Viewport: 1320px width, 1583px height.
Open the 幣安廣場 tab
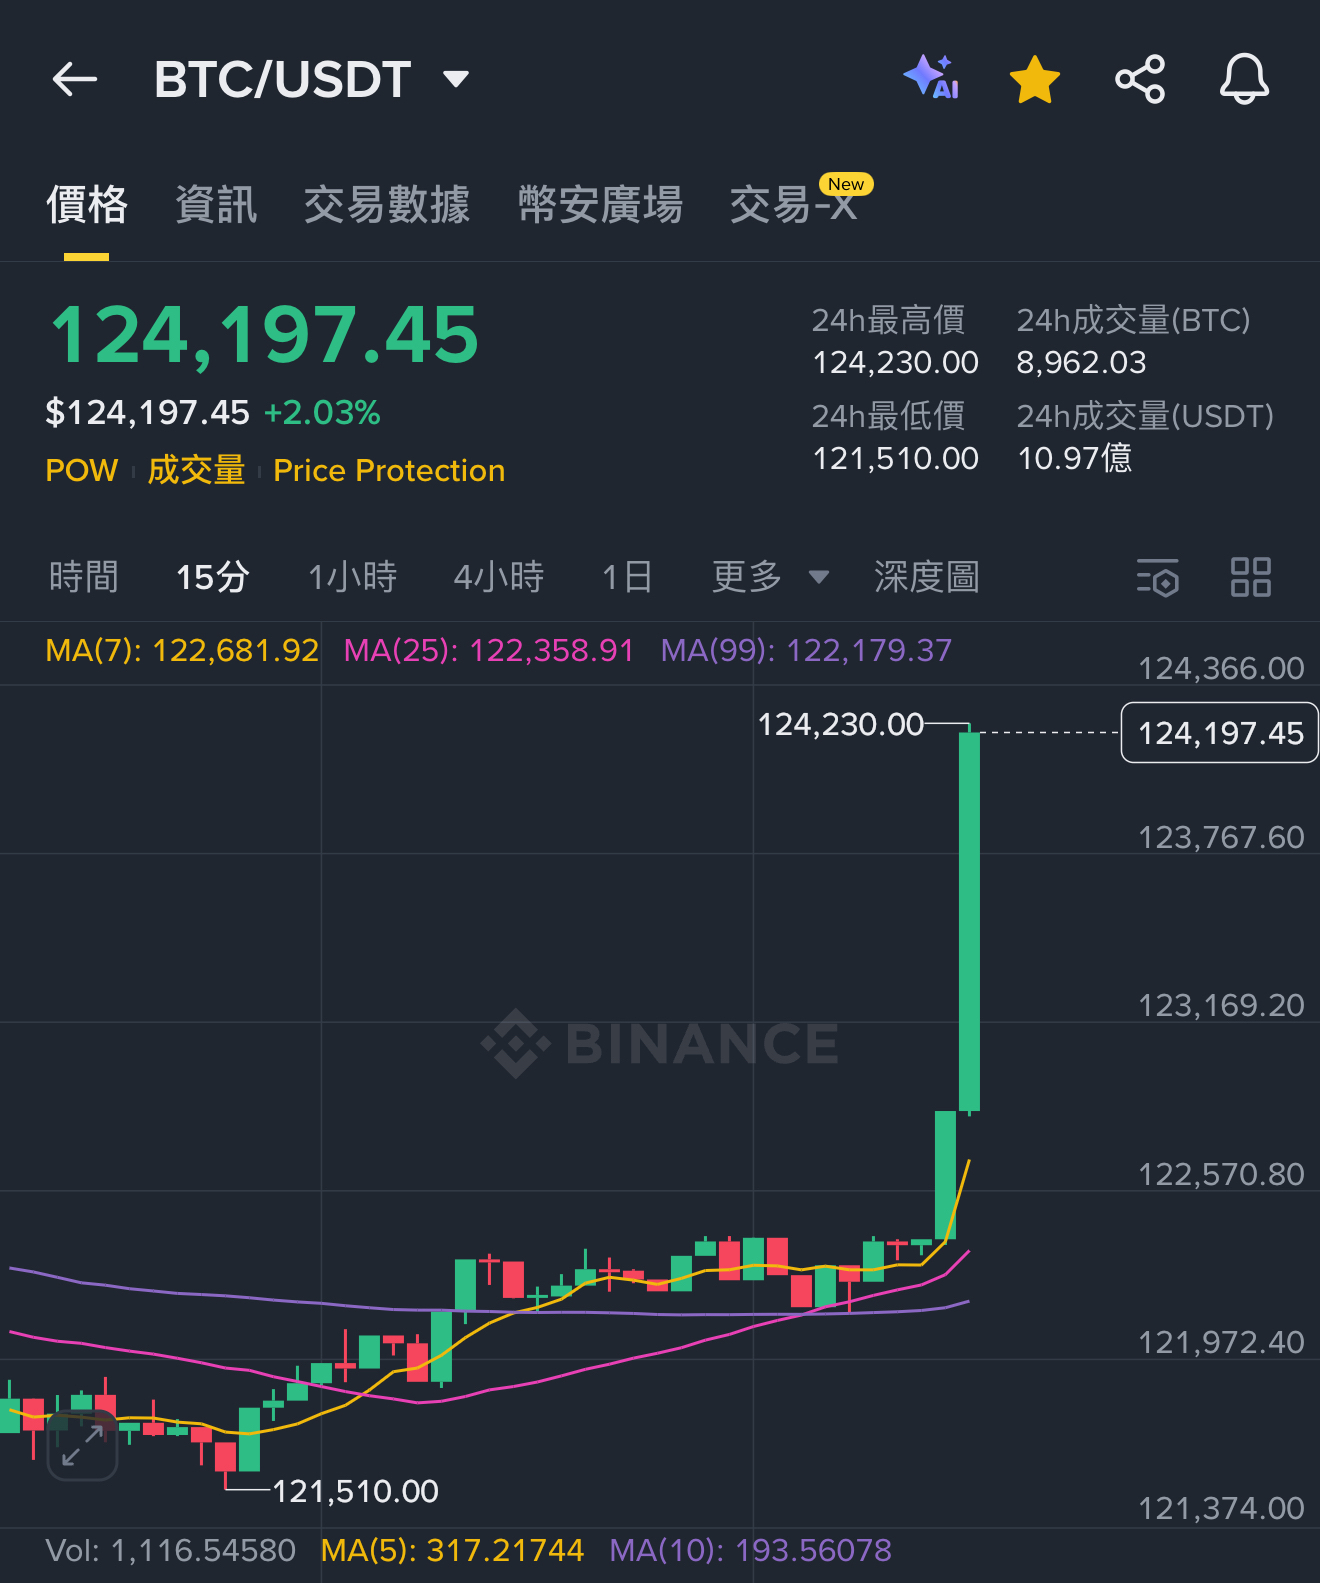click(x=600, y=205)
